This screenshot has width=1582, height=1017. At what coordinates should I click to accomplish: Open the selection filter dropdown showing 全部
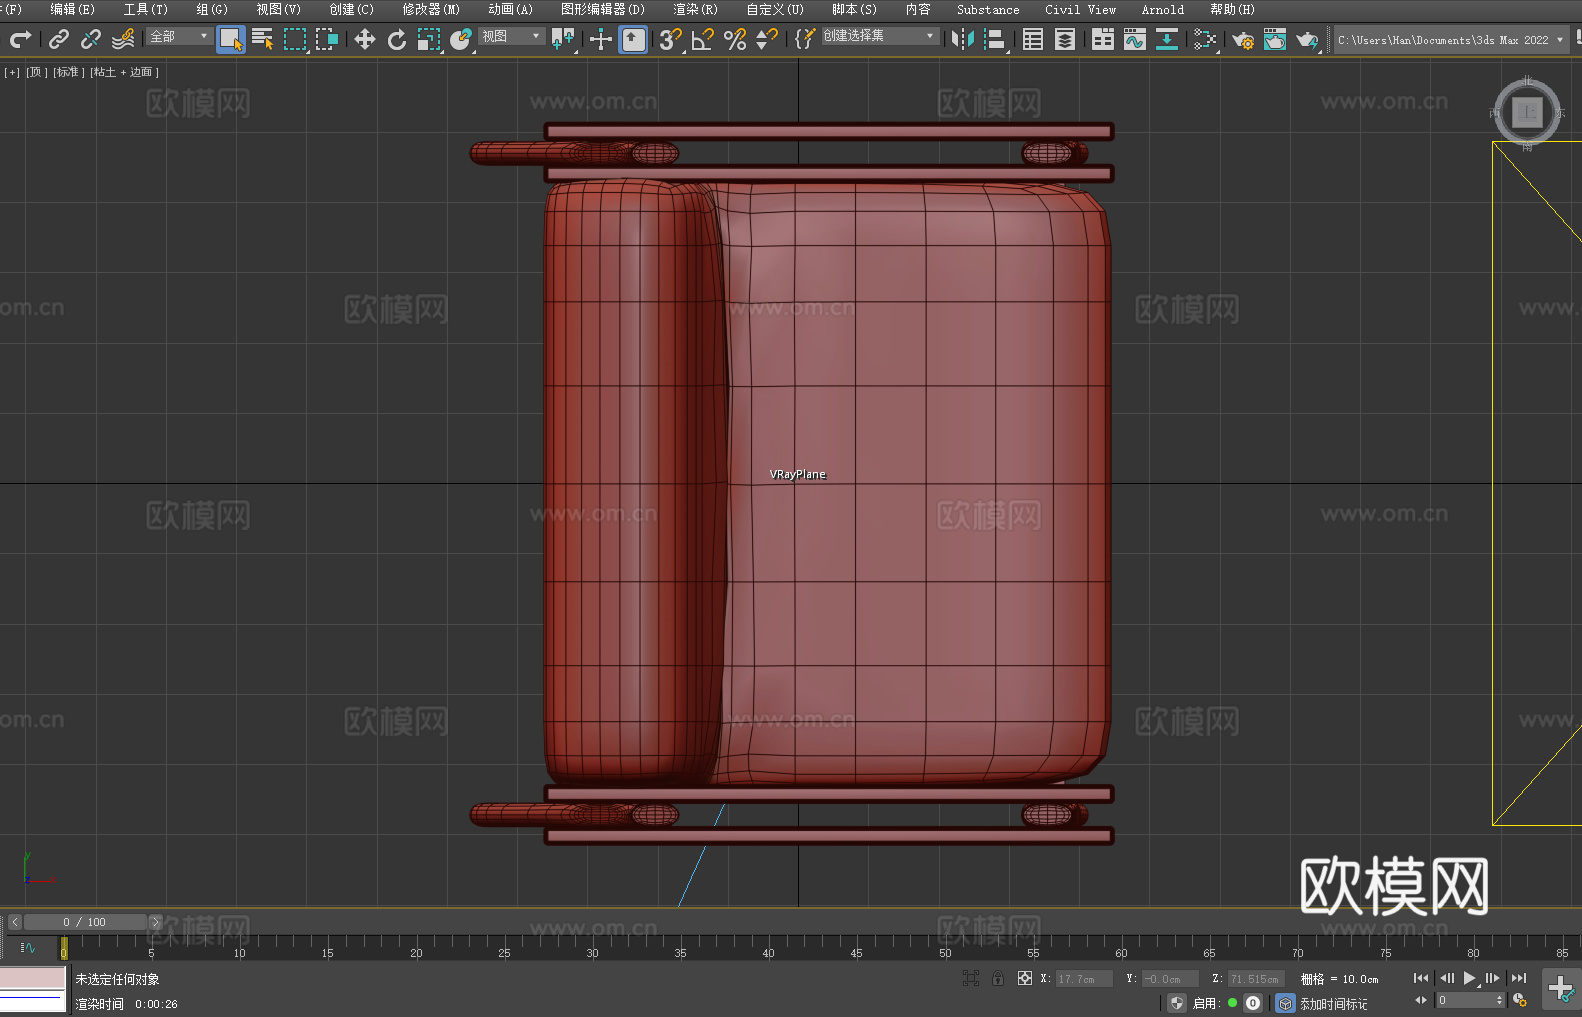(179, 36)
